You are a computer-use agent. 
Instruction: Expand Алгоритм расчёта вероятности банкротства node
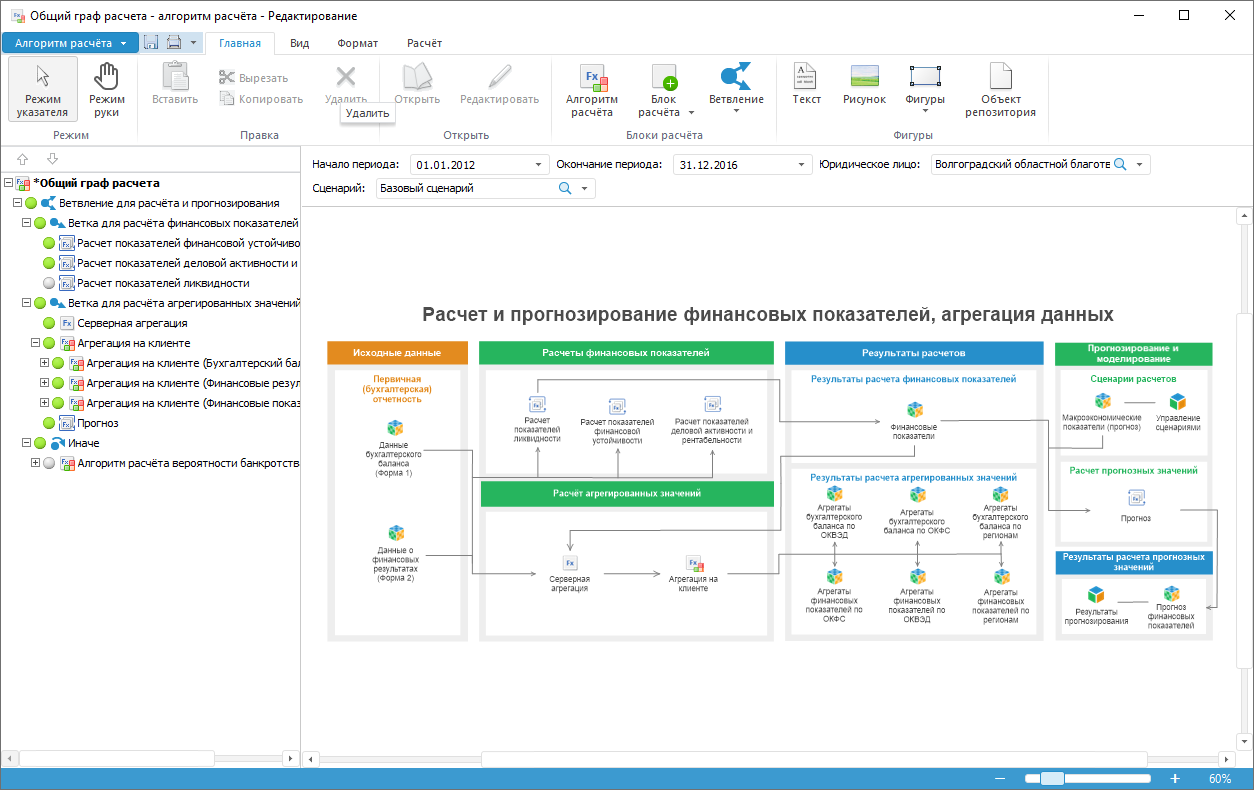tap(35, 463)
